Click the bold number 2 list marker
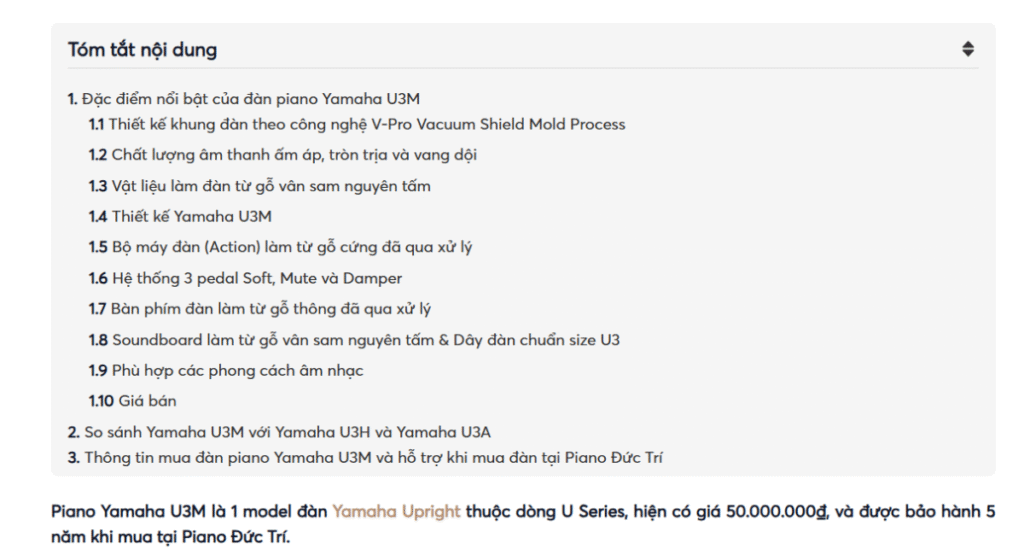The image size is (1024, 555). point(73,432)
